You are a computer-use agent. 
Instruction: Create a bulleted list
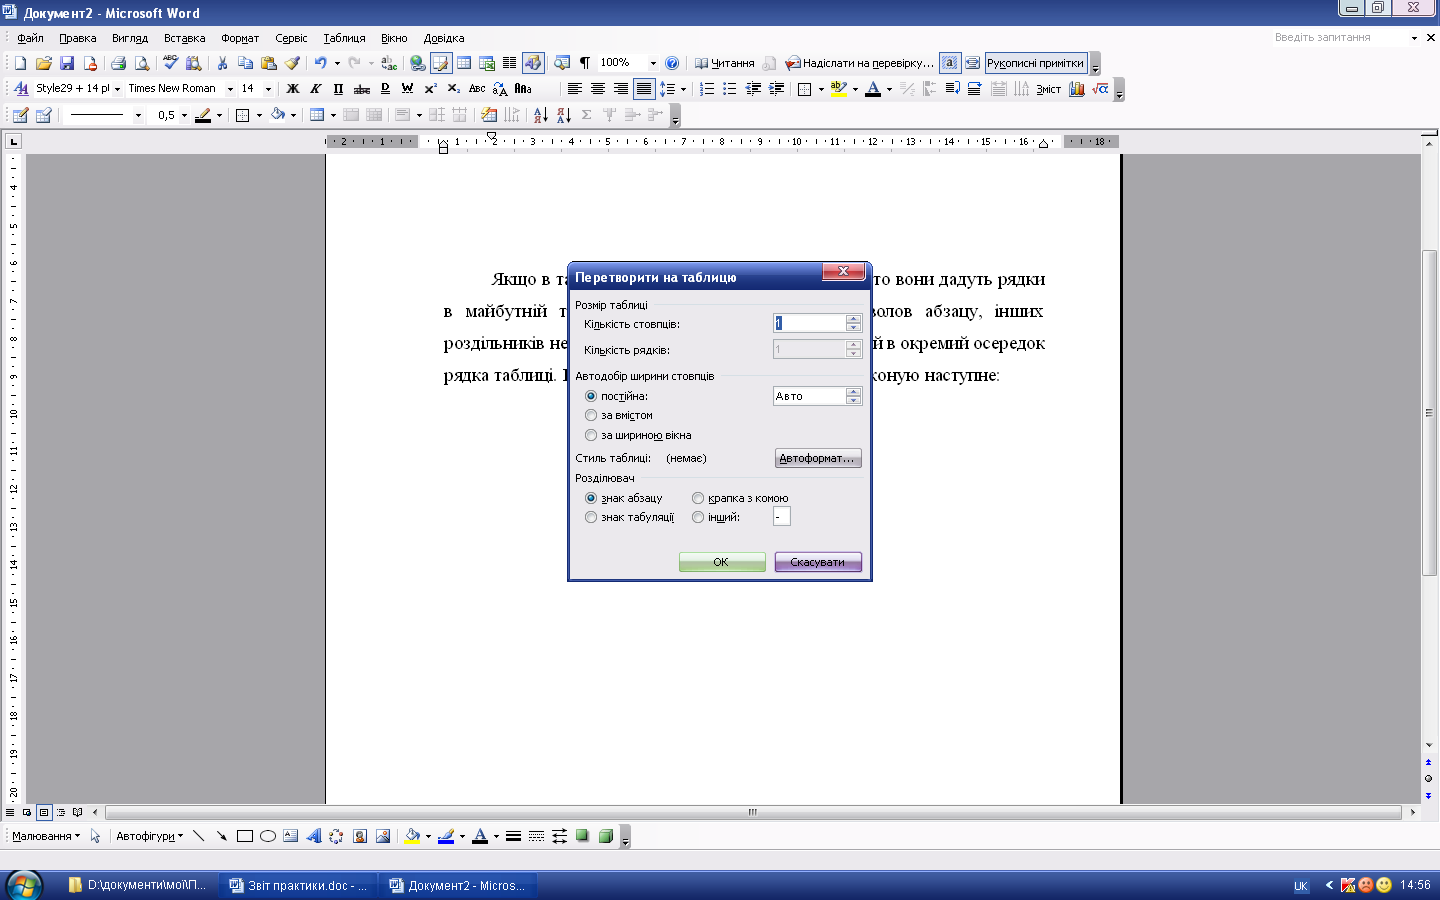click(730, 89)
